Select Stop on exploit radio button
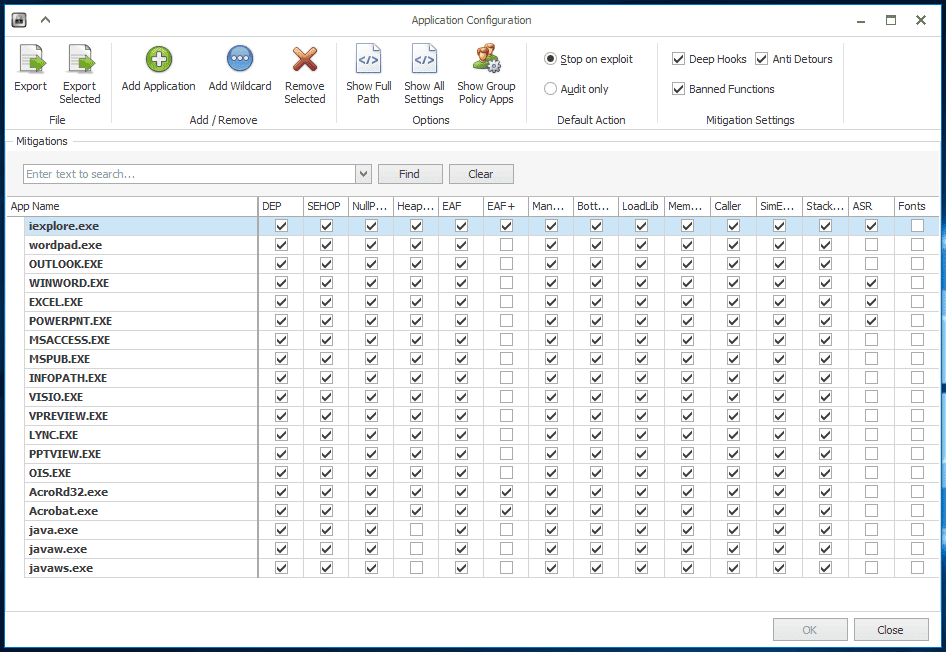946x652 pixels. click(550, 59)
